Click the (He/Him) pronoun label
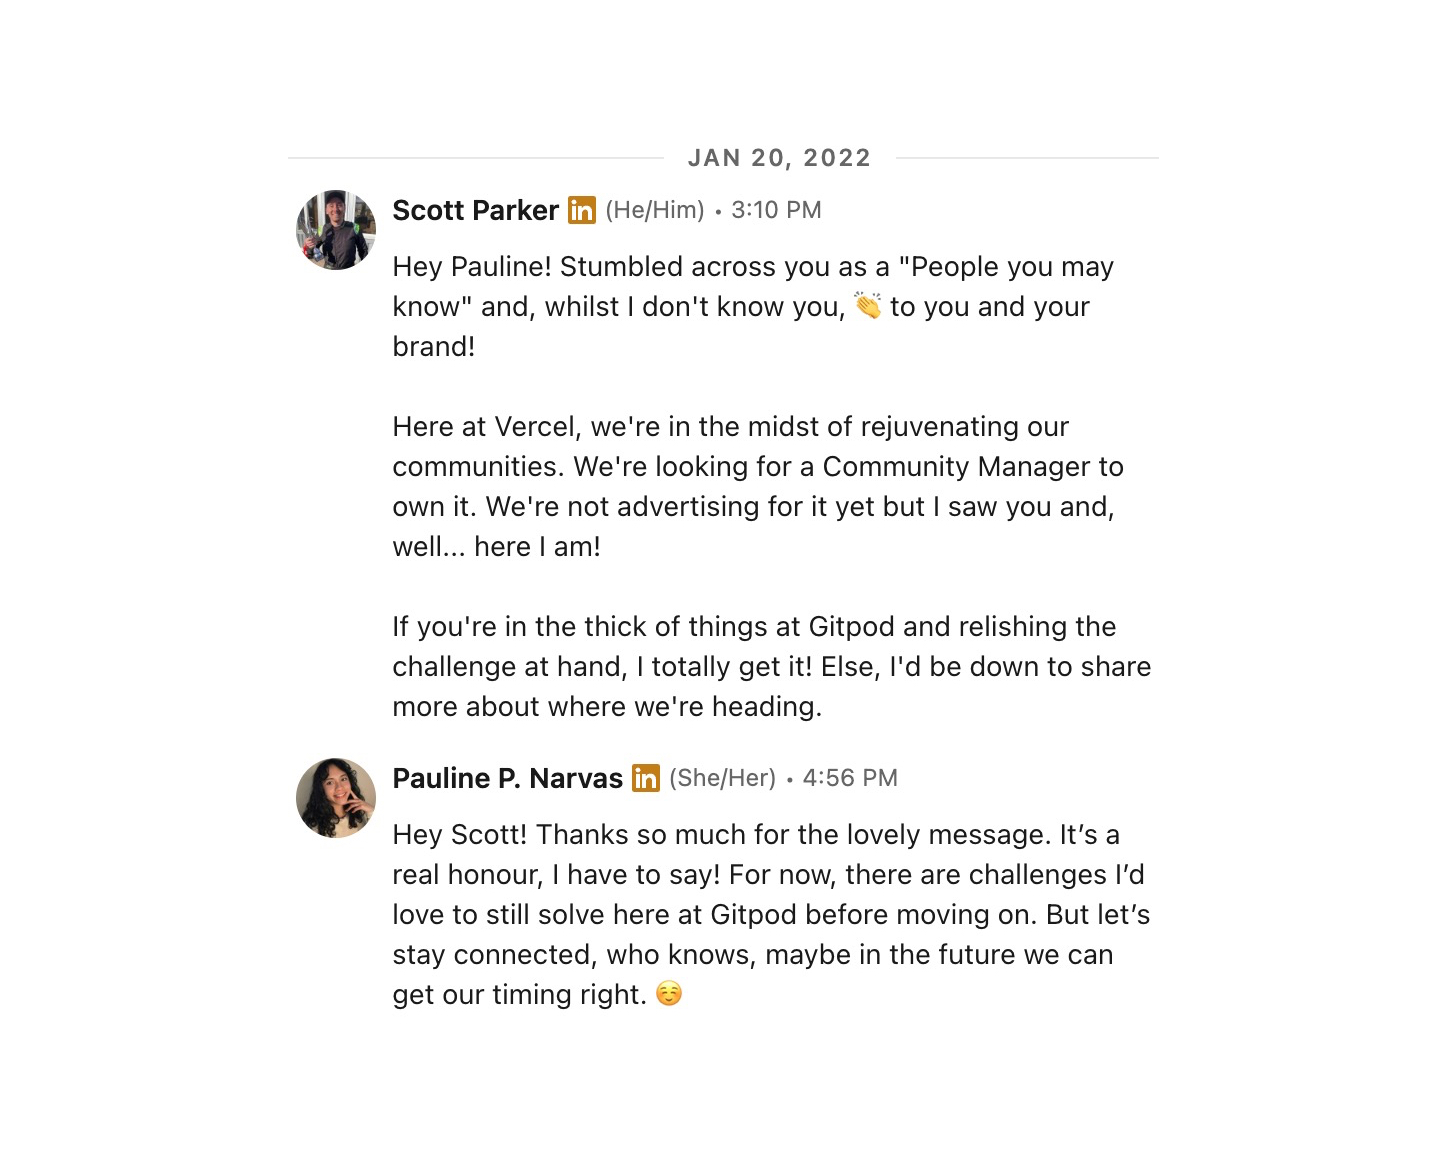This screenshot has height=1158, width=1447. pyautogui.click(x=655, y=210)
